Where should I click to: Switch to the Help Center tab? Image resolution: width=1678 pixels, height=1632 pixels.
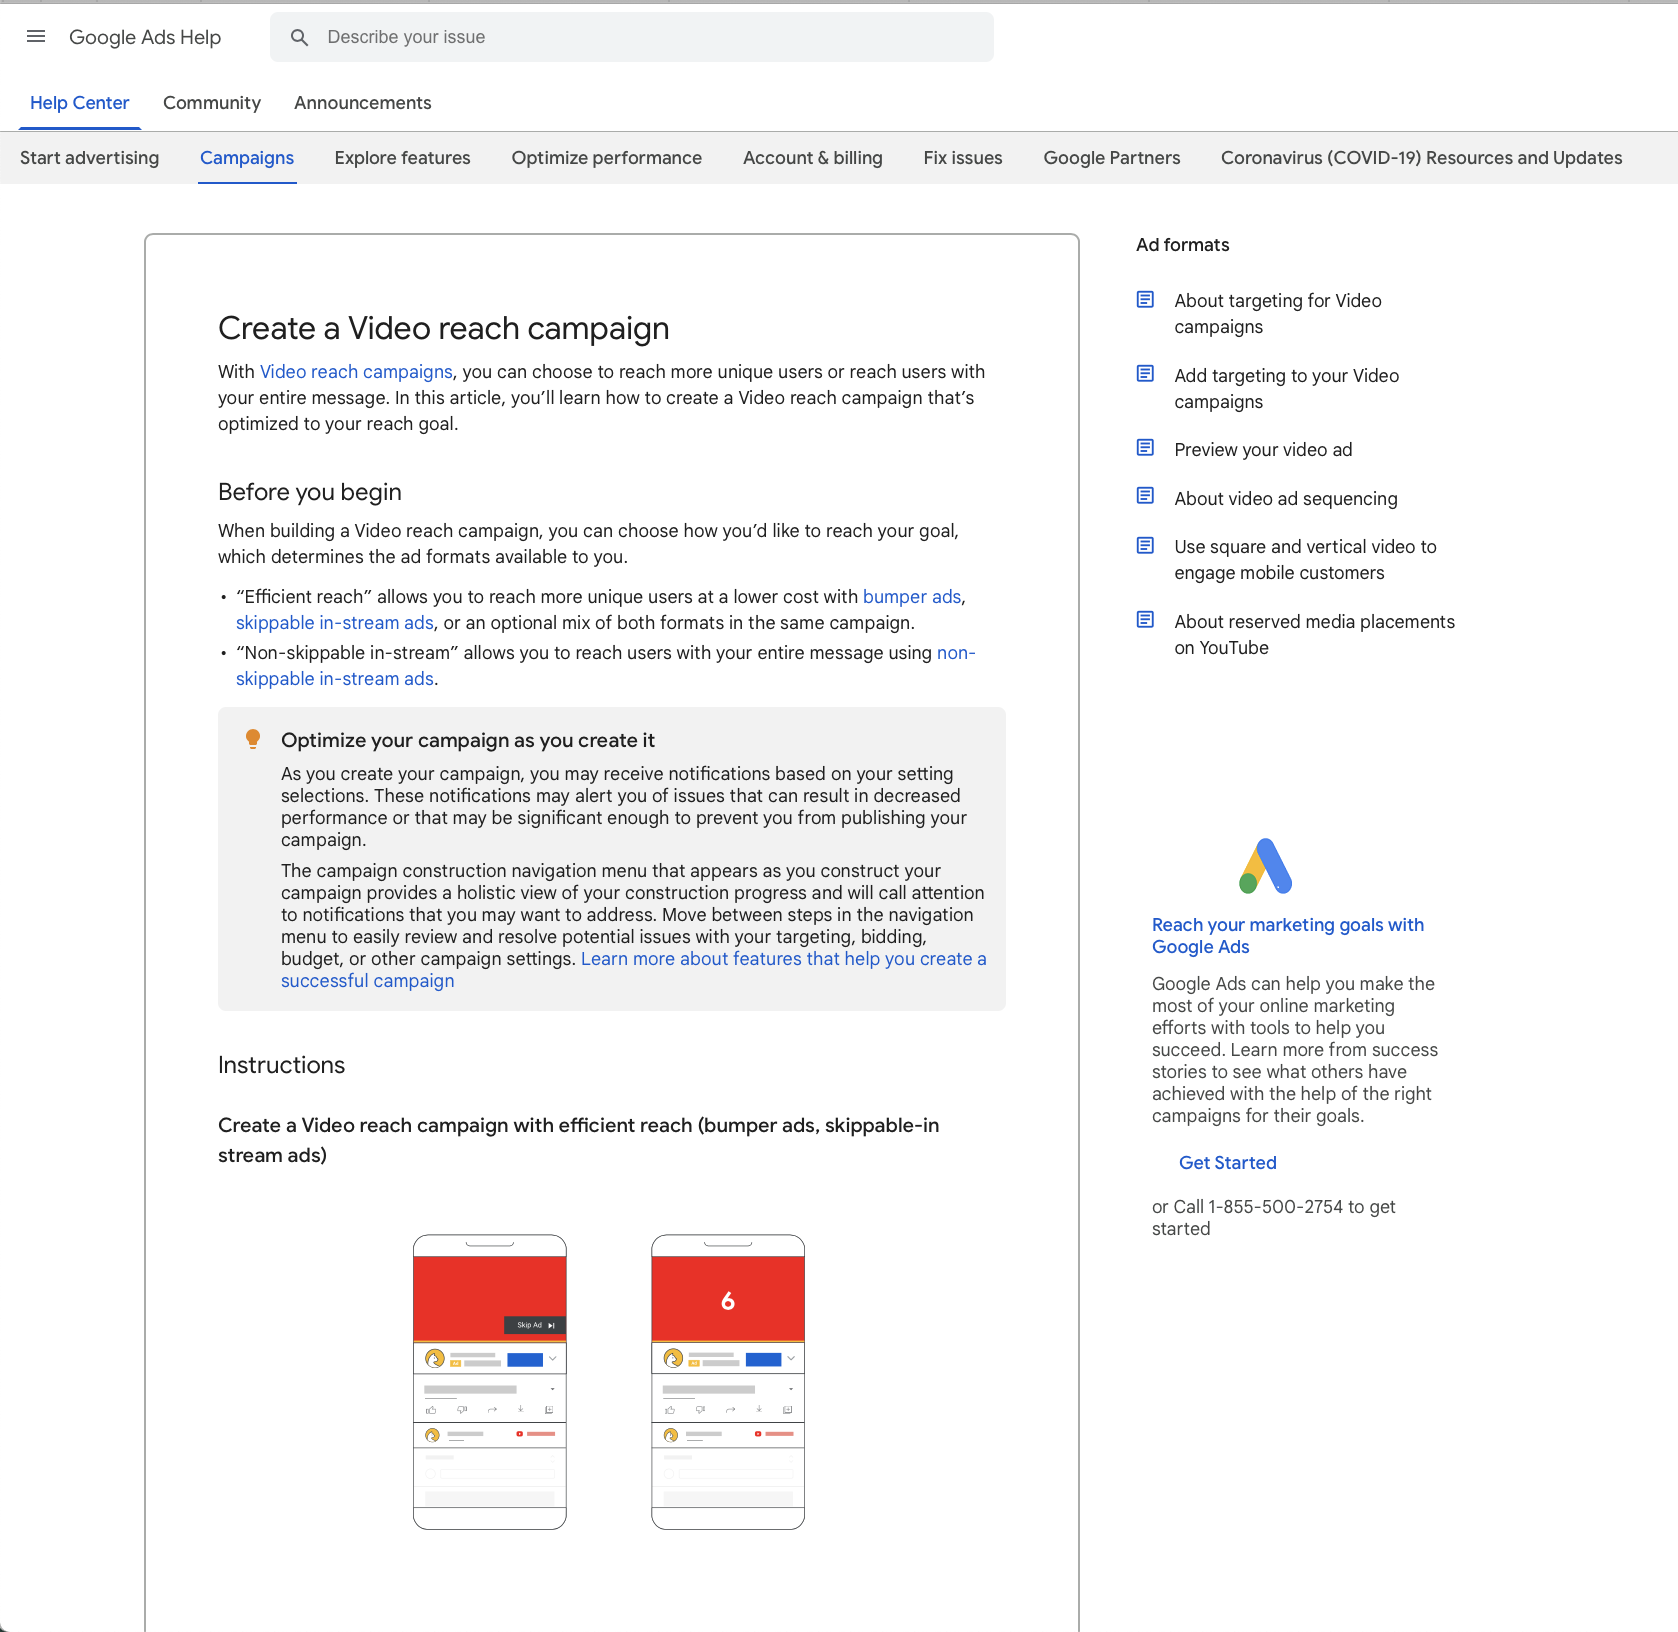tap(79, 103)
